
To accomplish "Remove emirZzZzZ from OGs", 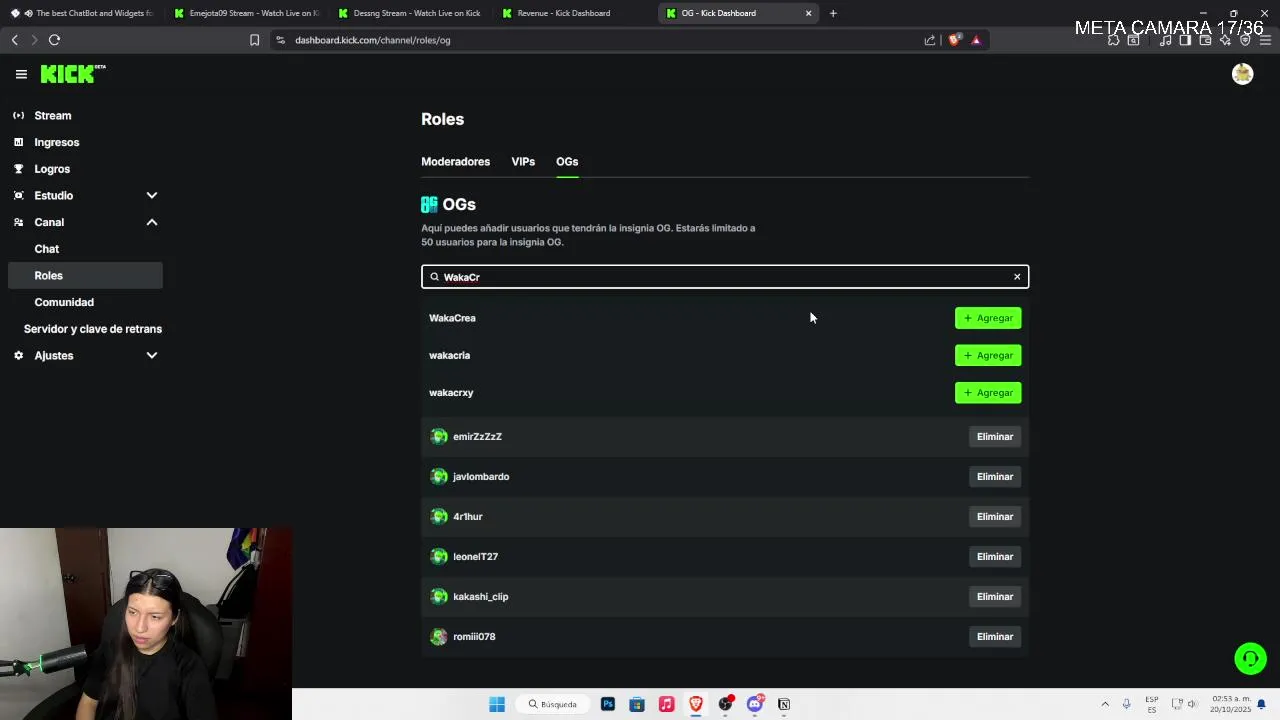I will pyautogui.click(x=995, y=437).
